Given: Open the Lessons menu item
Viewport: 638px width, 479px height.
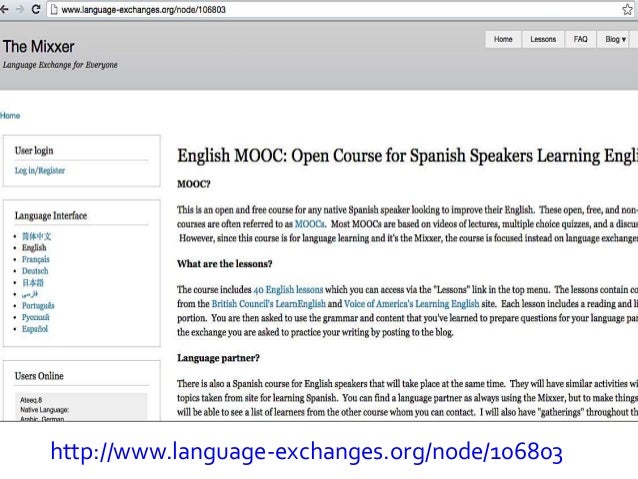Looking at the screenshot, I should 543,39.
